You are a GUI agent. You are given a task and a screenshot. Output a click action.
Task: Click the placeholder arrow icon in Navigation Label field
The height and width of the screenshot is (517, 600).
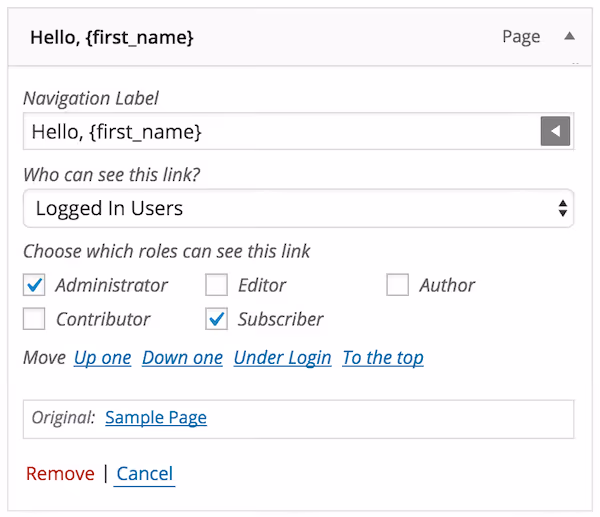(555, 131)
